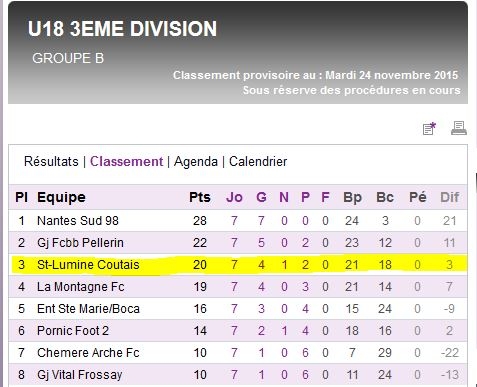
Task: Click the Pts column header
Action: point(200,197)
